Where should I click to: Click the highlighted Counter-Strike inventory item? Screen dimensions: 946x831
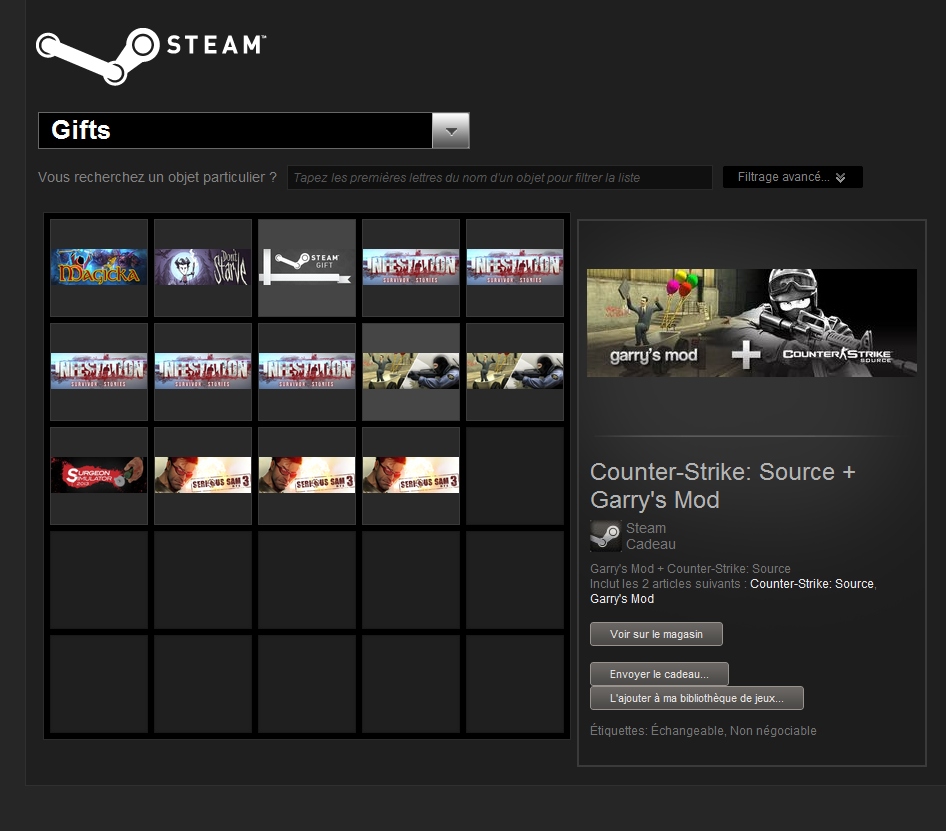411,371
